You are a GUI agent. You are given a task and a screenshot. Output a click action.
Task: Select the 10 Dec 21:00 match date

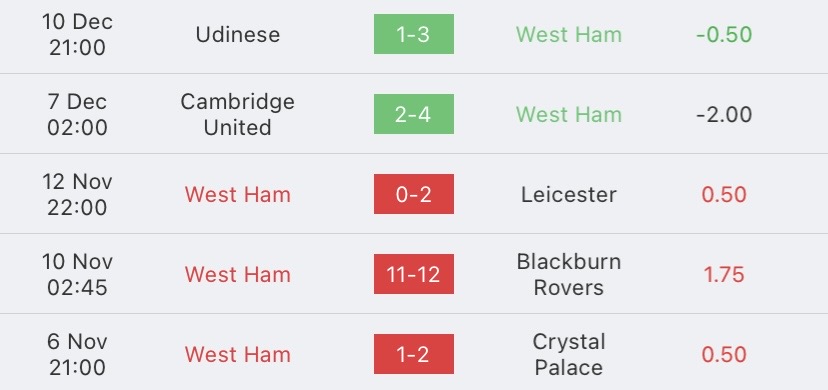(x=77, y=34)
